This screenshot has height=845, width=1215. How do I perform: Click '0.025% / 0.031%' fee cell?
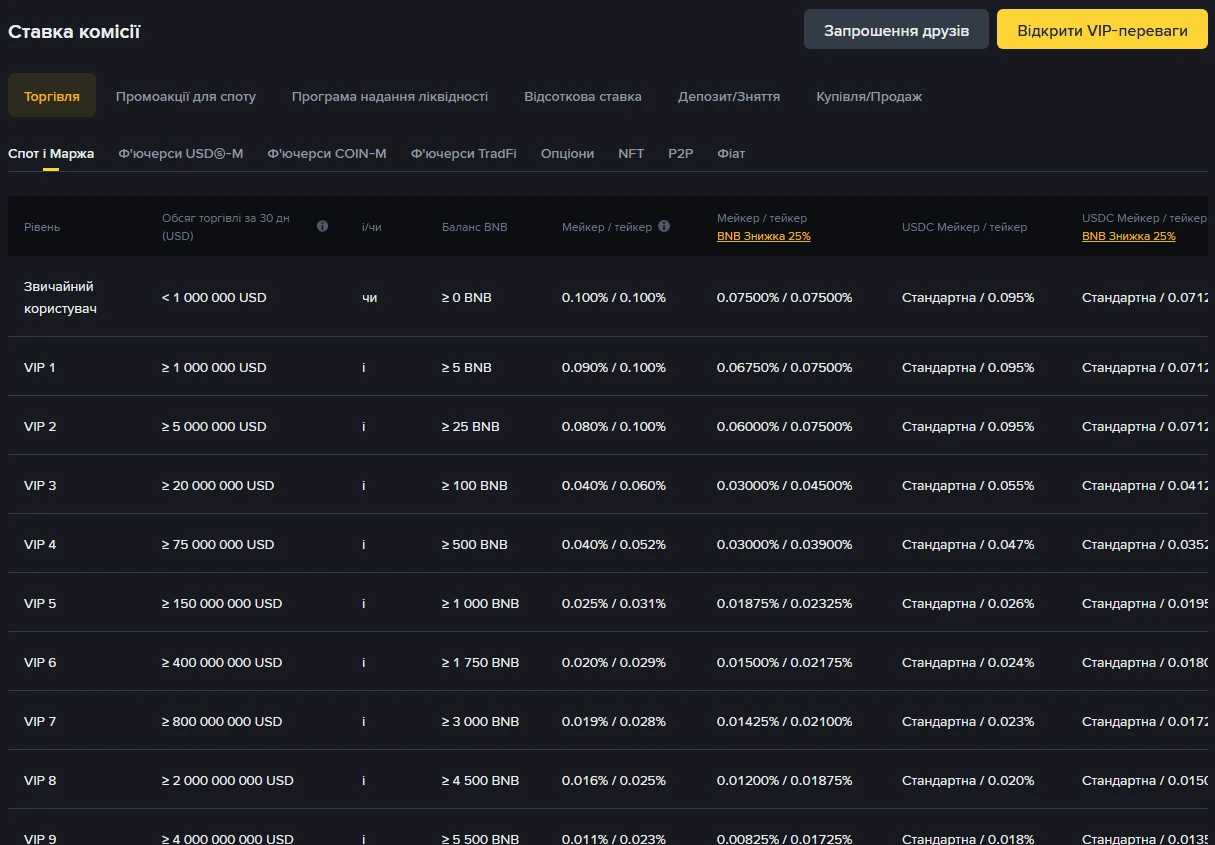click(x=614, y=603)
